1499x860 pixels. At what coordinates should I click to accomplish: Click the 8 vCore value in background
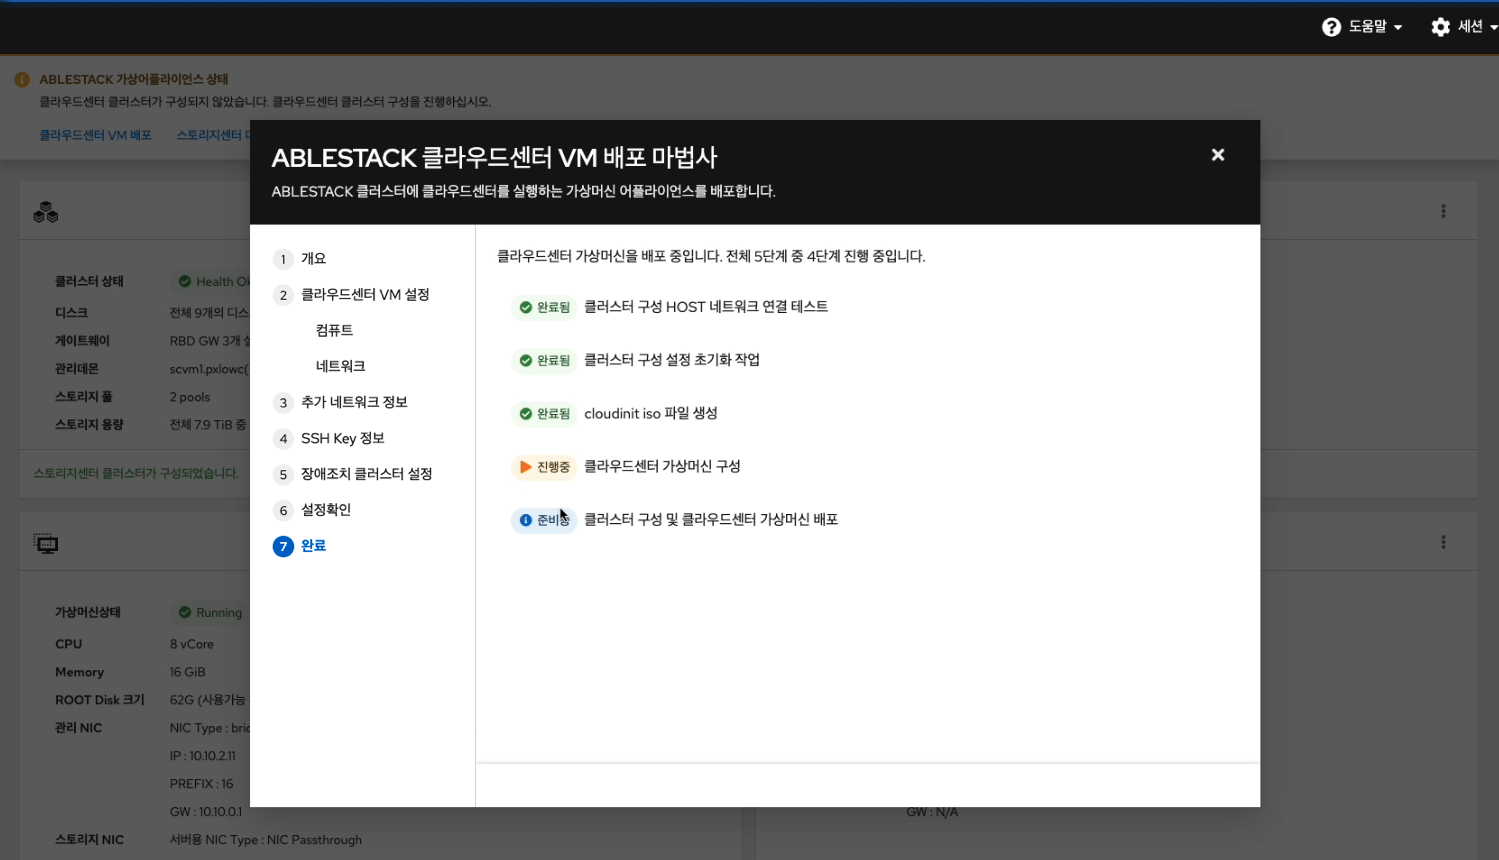192,645
